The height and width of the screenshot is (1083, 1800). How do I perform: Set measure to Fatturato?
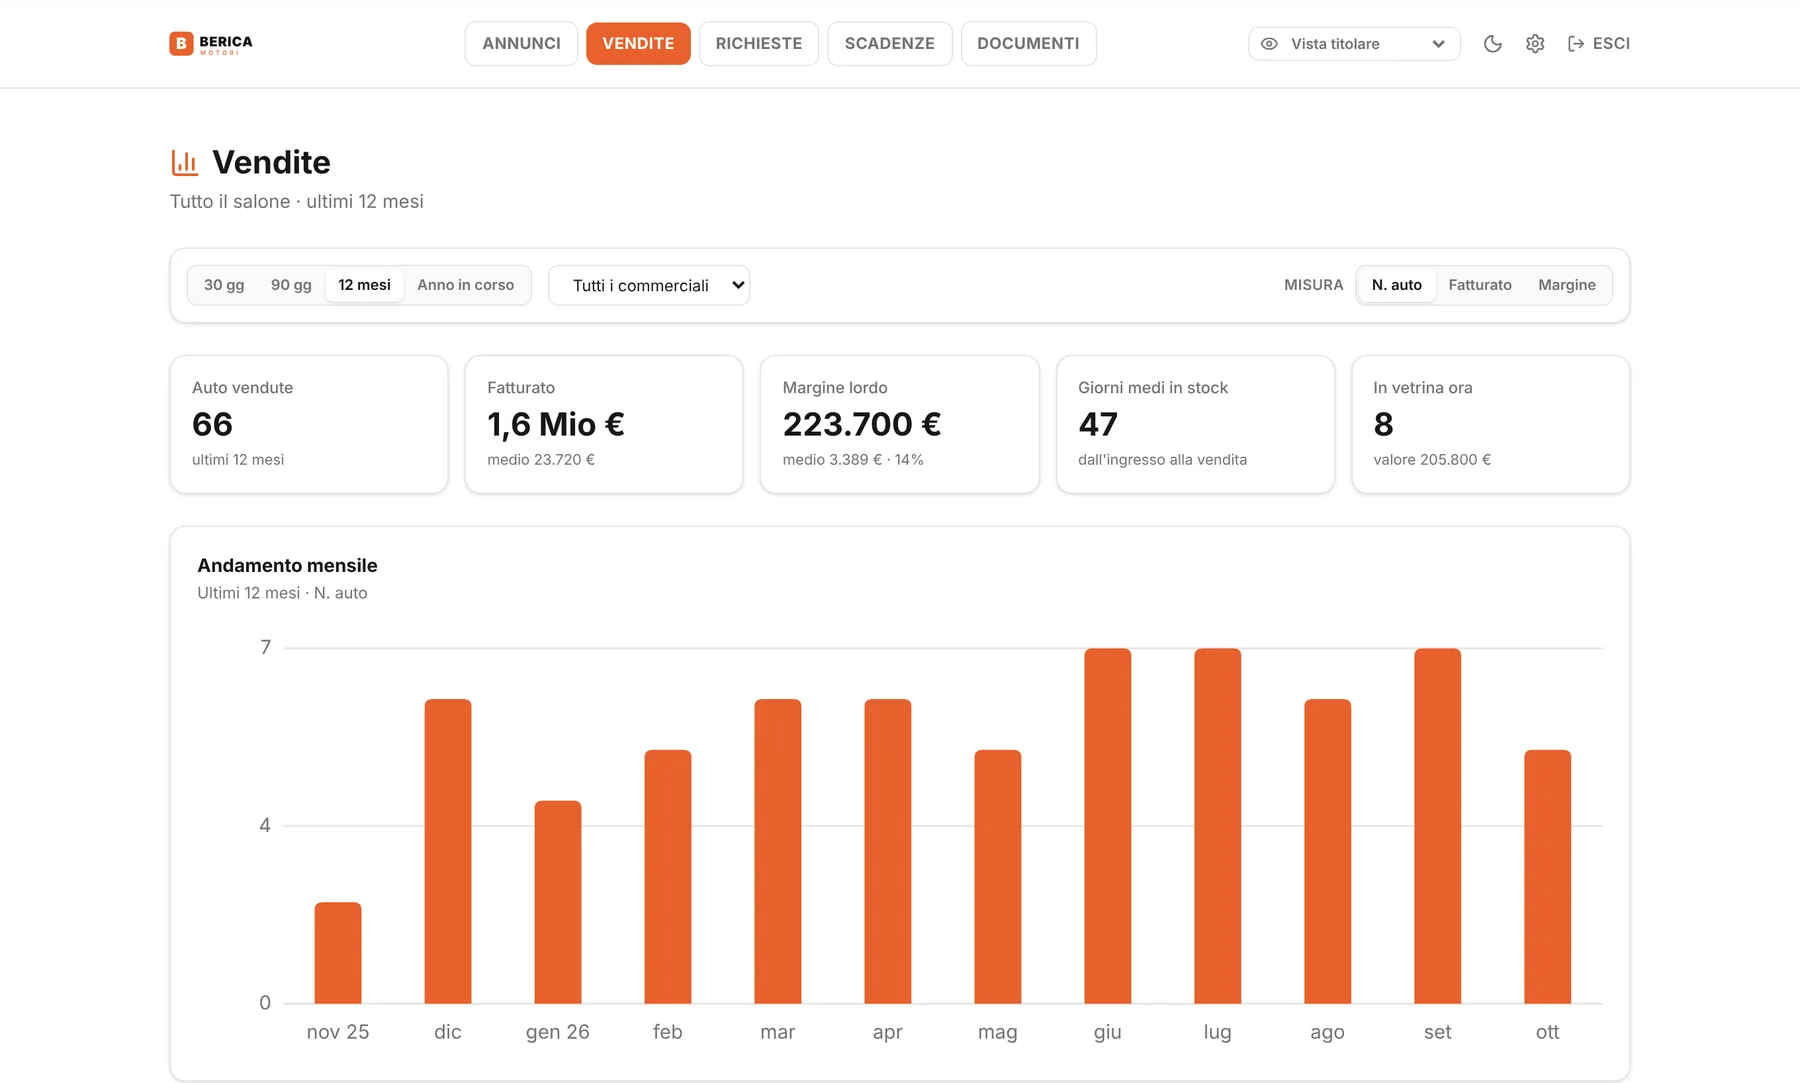pyautogui.click(x=1480, y=285)
